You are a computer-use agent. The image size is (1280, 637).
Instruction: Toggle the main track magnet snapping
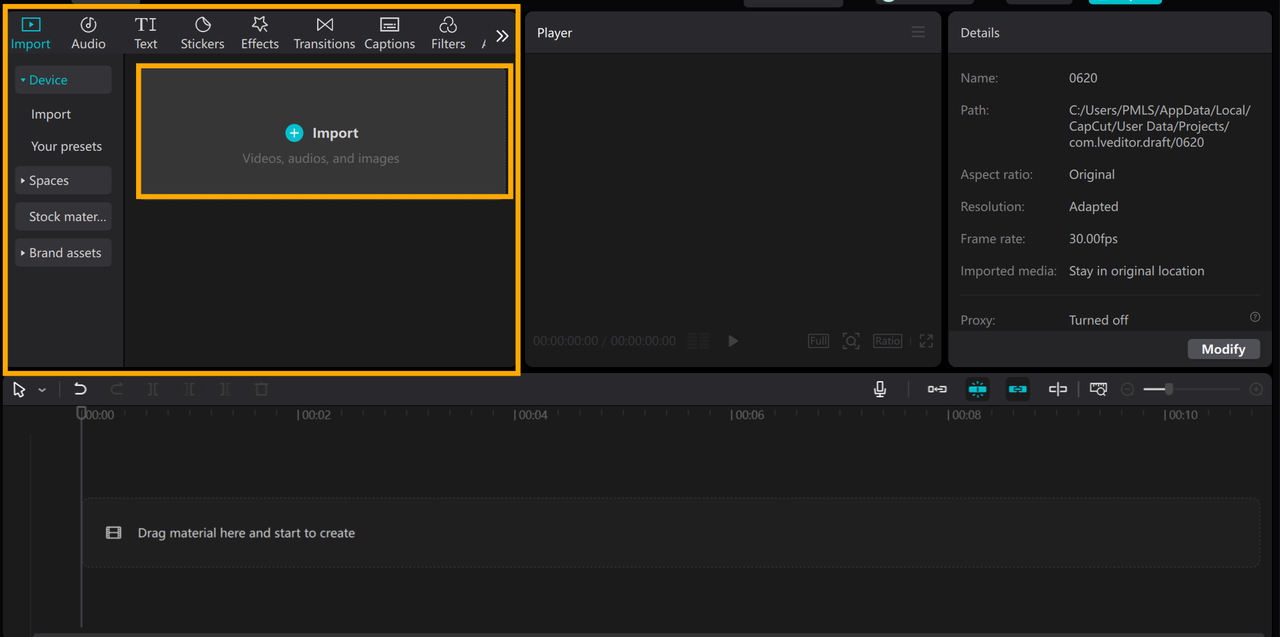[937, 389]
